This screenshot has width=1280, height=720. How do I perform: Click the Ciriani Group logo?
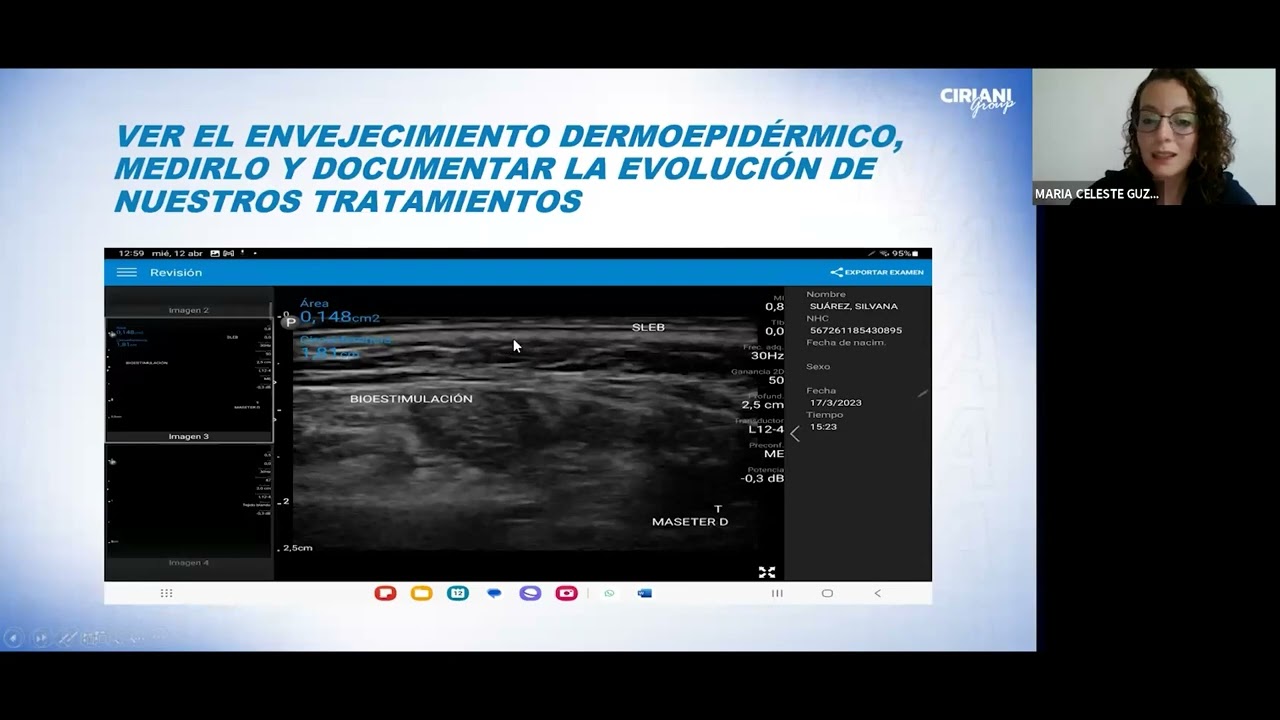pos(978,101)
